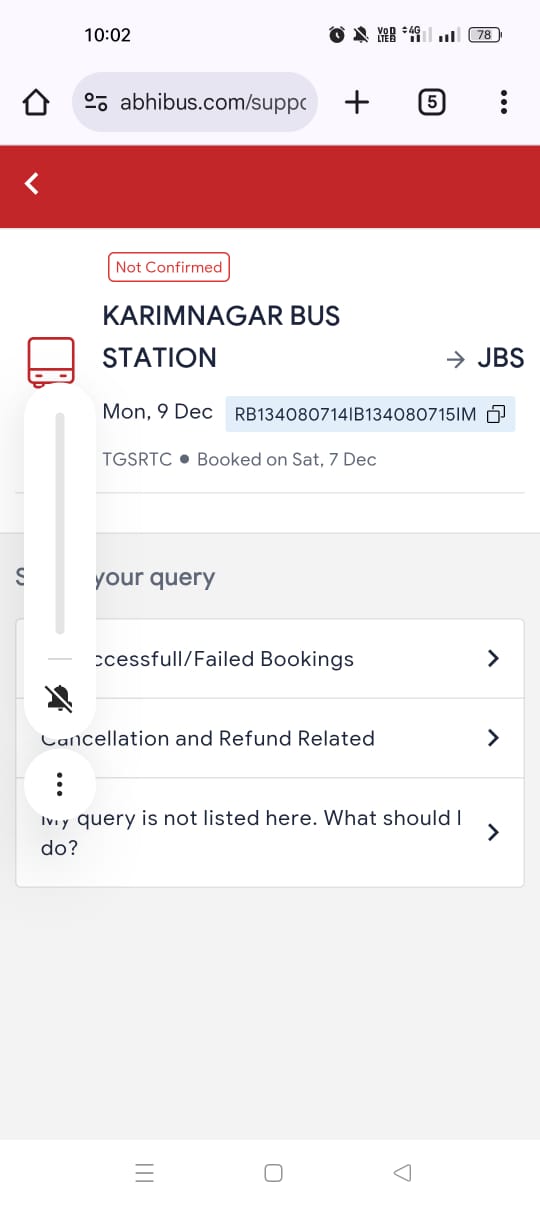Expand the query not listed chevron

pyautogui.click(x=492, y=832)
